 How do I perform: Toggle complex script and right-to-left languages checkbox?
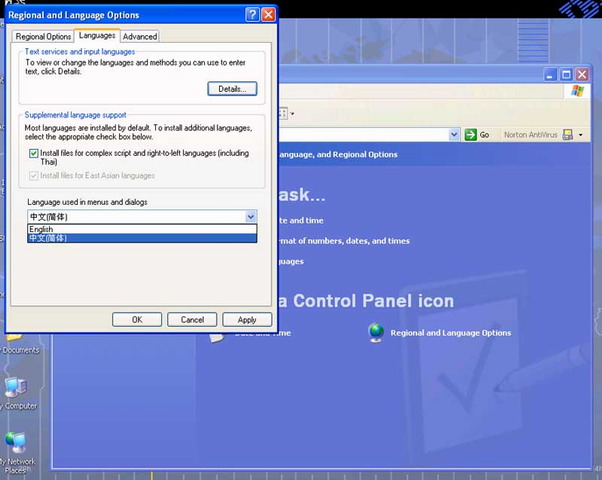pyautogui.click(x=33, y=154)
